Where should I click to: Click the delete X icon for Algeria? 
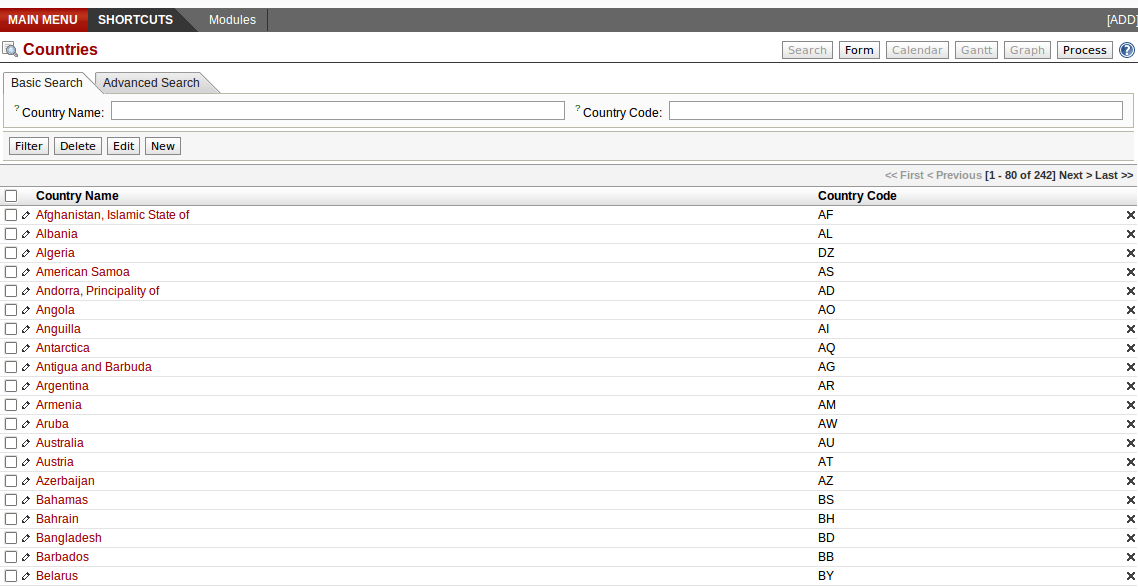tap(1130, 253)
